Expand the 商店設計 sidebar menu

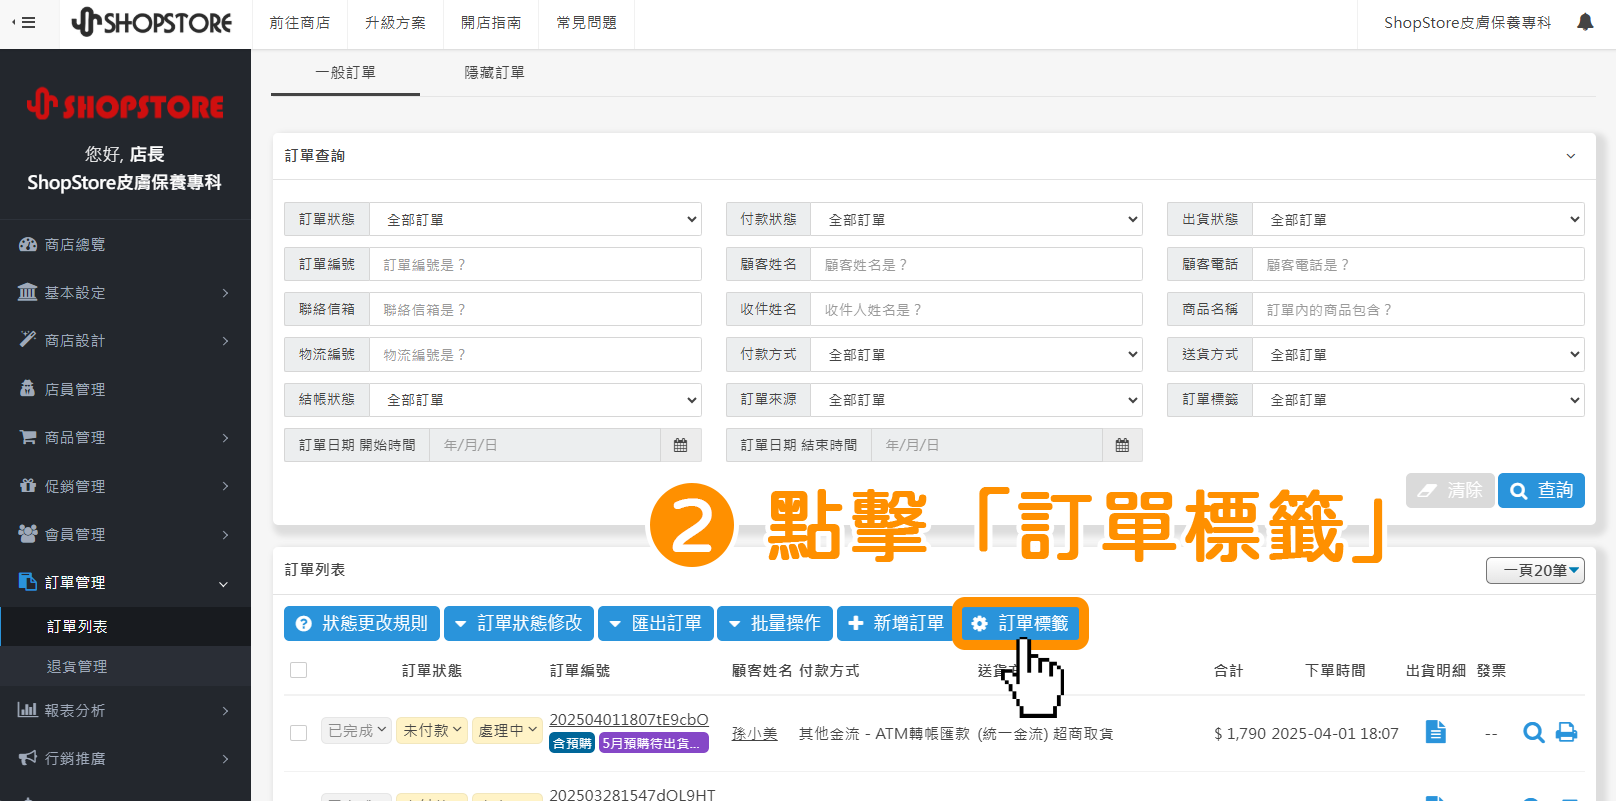tap(125, 340)
